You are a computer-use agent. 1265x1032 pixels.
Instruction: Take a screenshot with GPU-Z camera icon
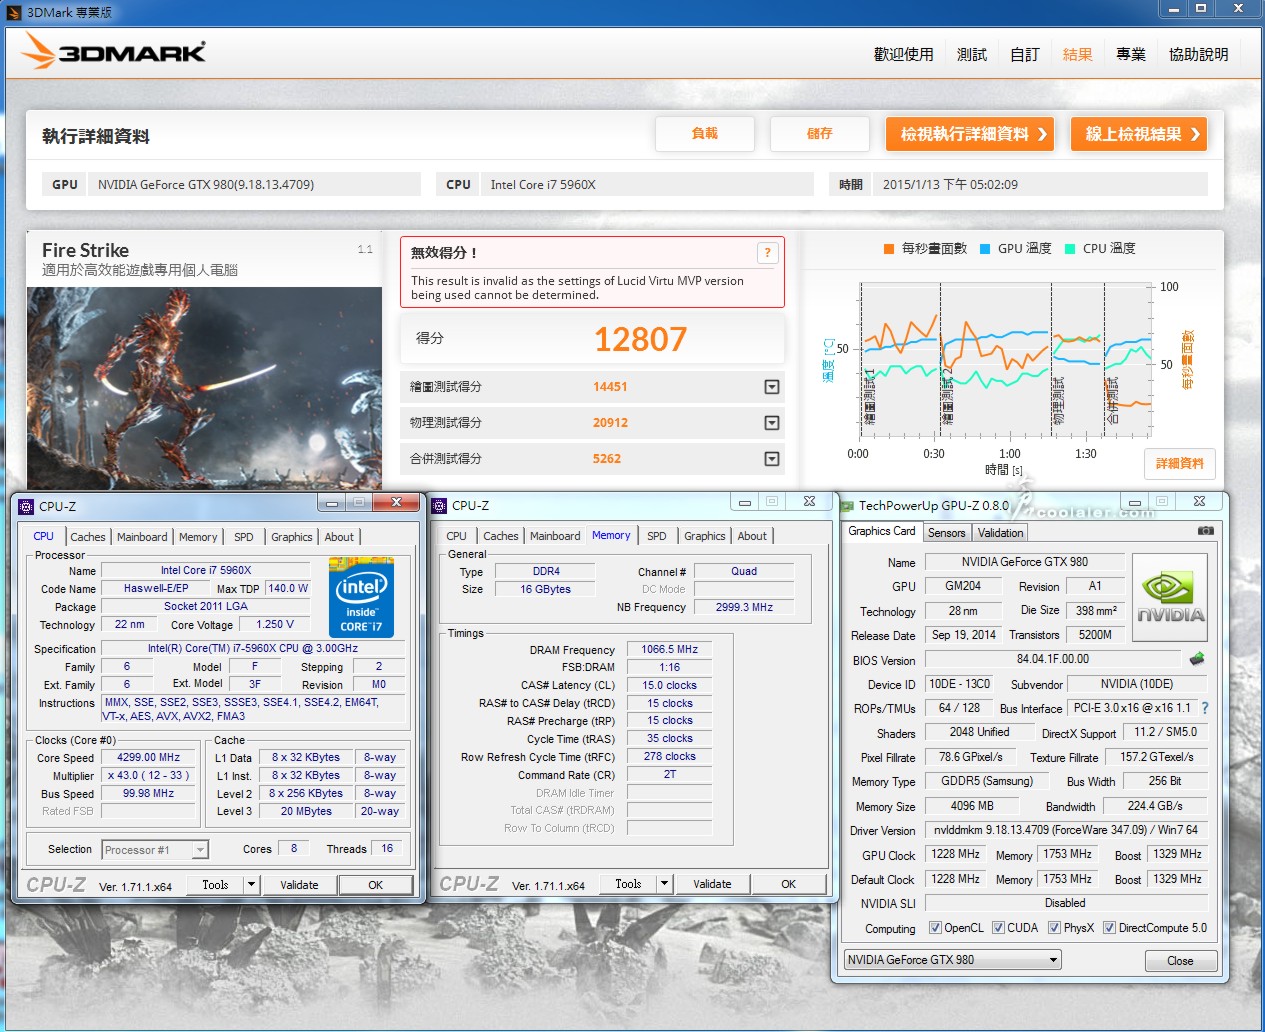(x=1206, y=531)
